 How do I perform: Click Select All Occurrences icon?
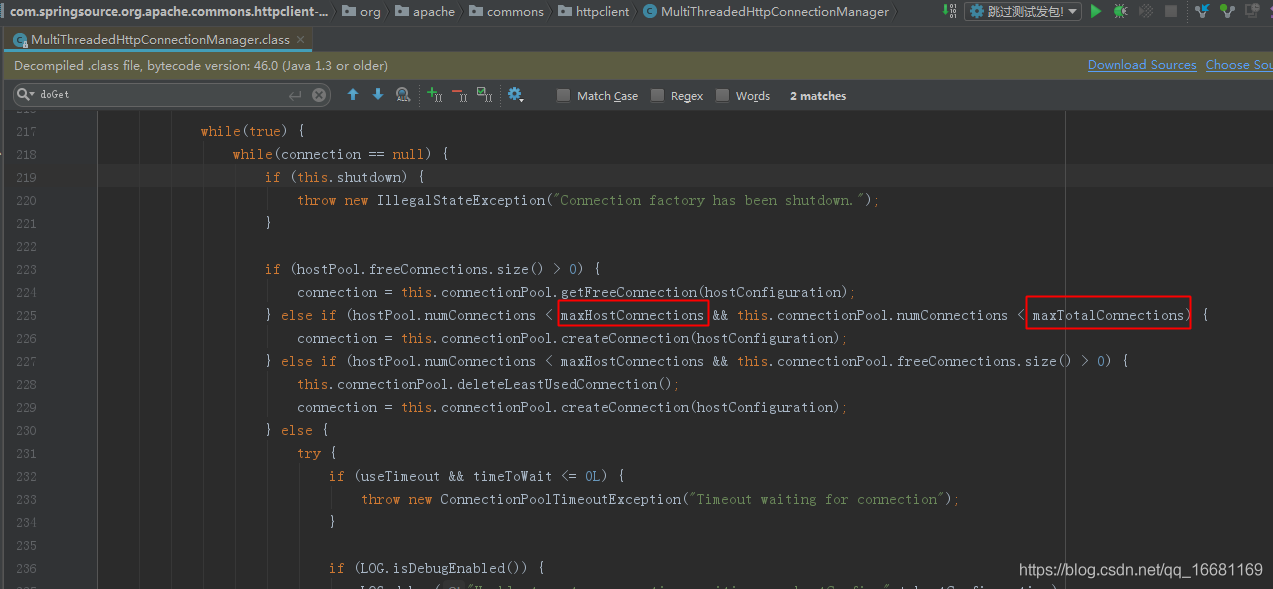click(485, 95)
